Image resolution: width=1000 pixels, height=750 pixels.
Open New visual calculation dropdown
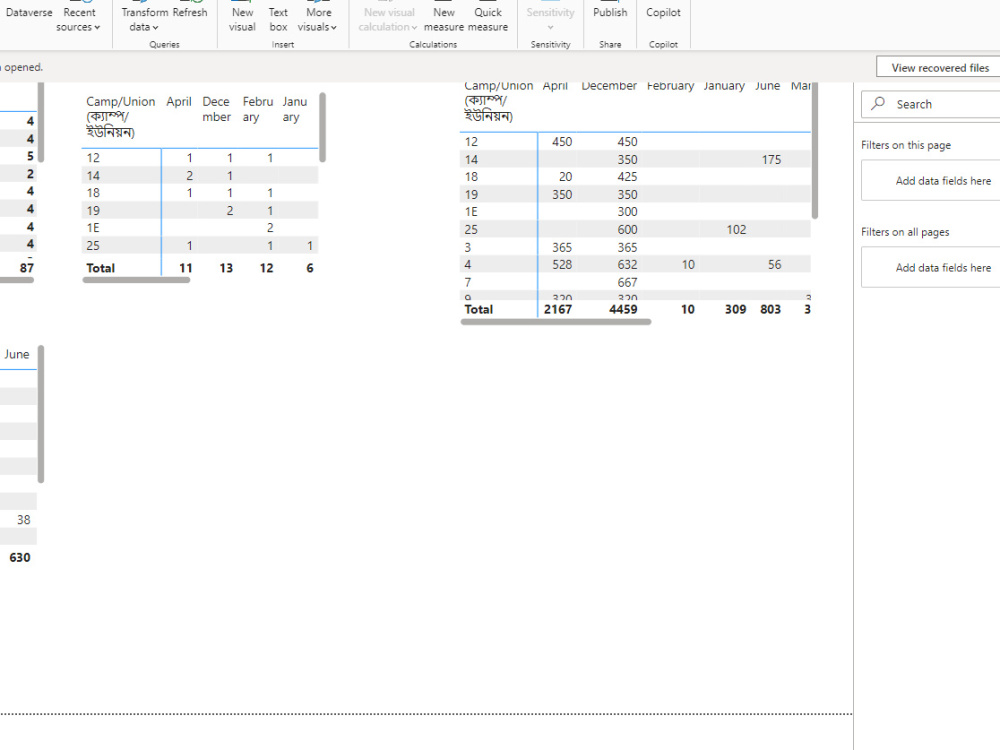(x=388, y=19)
